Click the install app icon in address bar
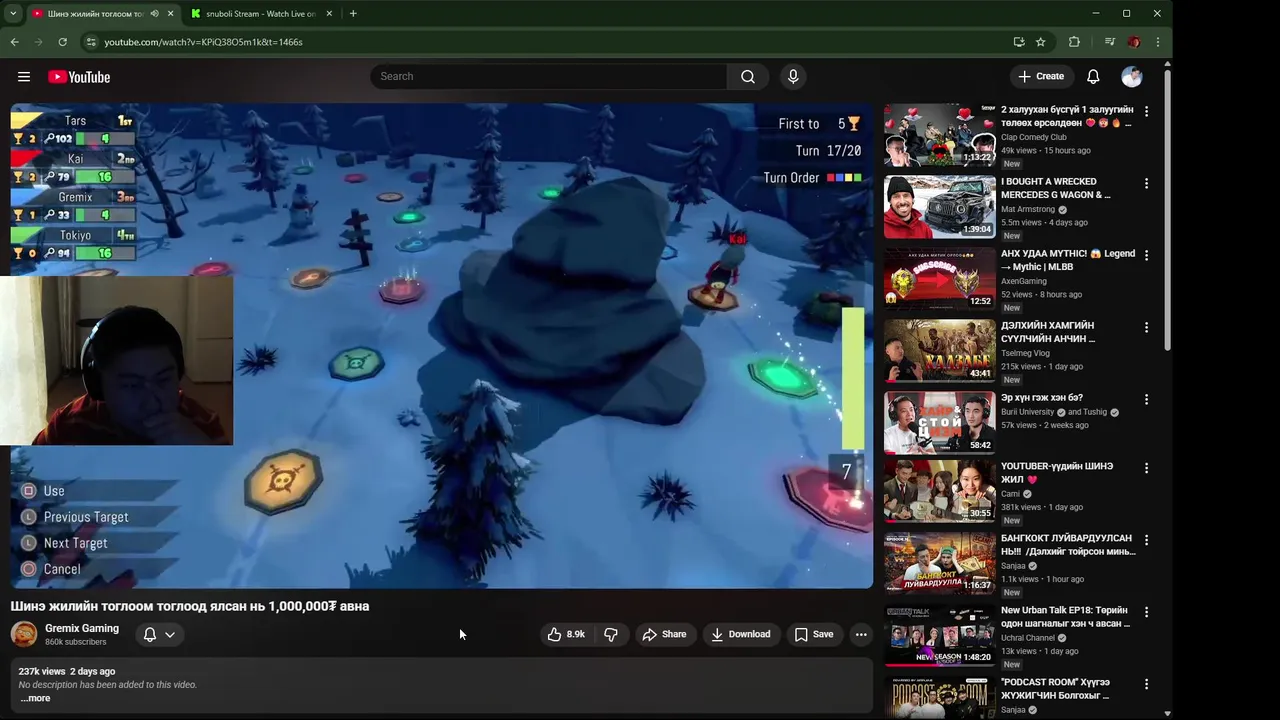This screenshot has height=720, width=1280. tap(1018, 42)
